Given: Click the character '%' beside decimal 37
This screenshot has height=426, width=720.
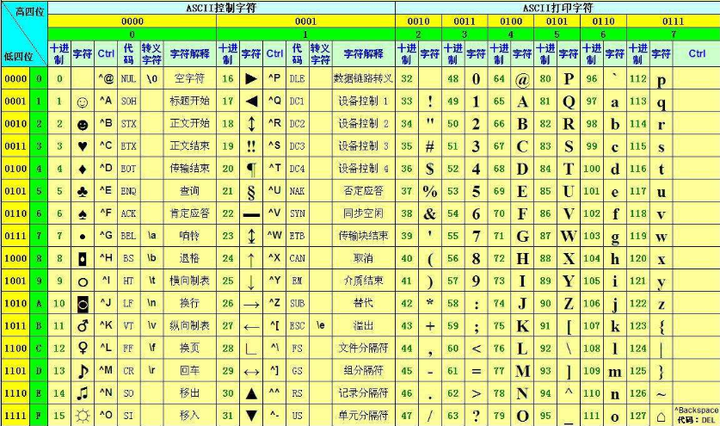Looking at the screenshot, I should click(x=430, y=191).
